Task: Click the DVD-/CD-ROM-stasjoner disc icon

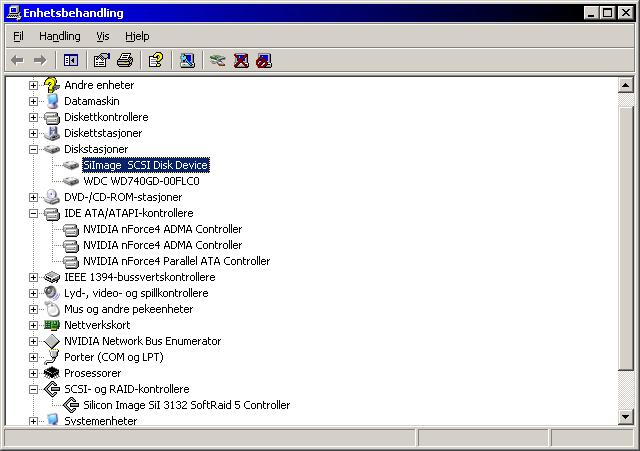Action: pyautogui.click(x=52, y=197)
